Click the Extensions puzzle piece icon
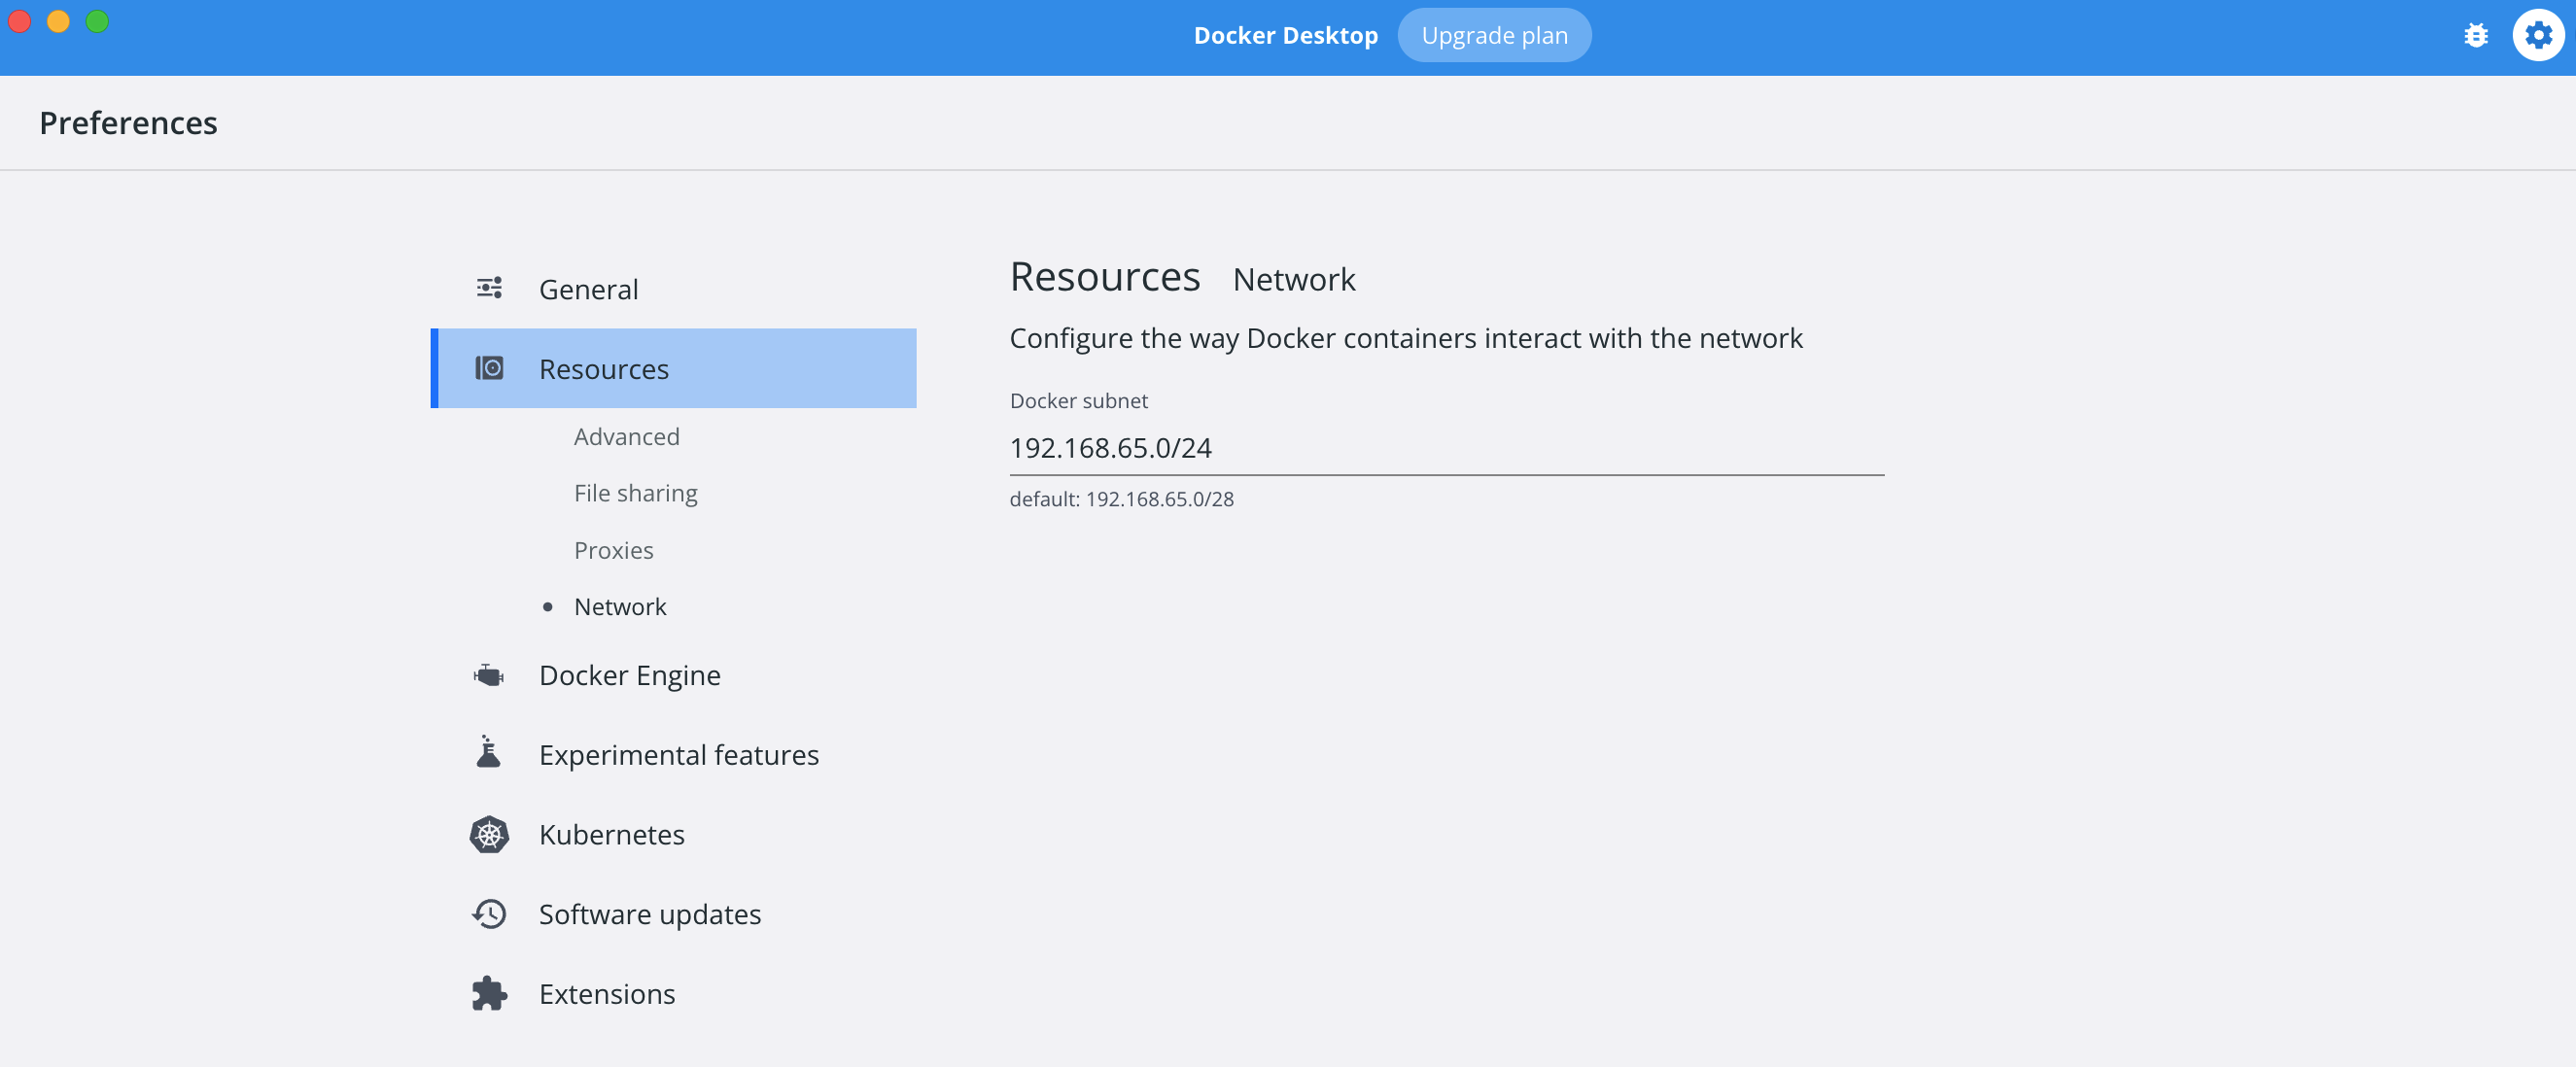The width and height of the screenshot is (2576, 1067). click(489, 993)
